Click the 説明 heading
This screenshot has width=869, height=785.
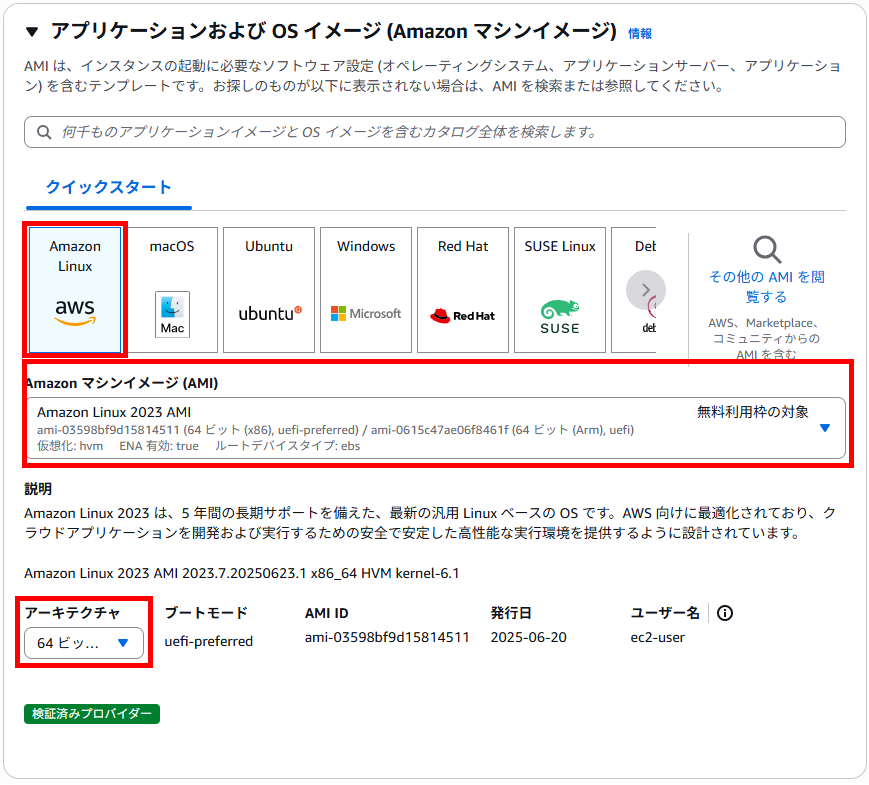point(38,489)
